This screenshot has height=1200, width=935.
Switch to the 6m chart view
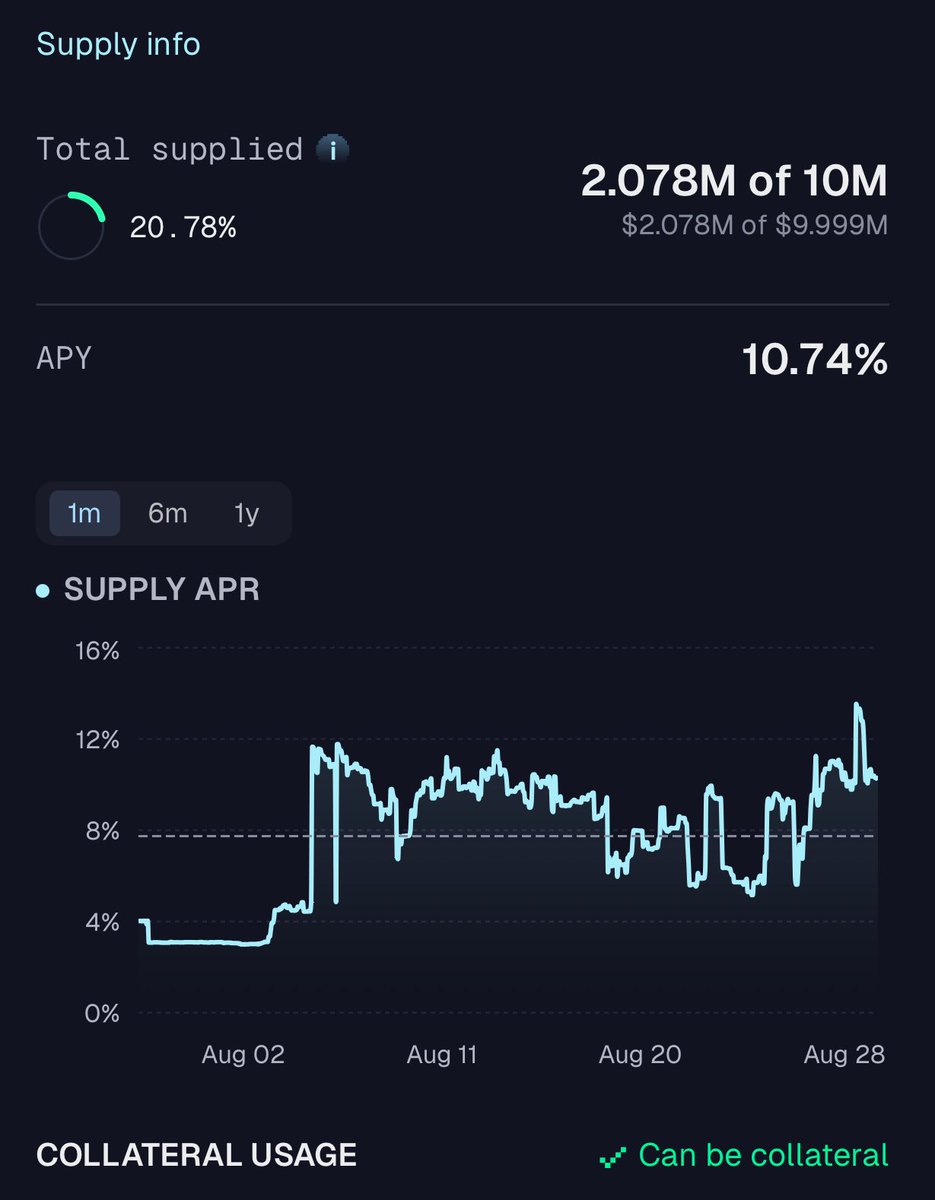click(x=167, y=513)
